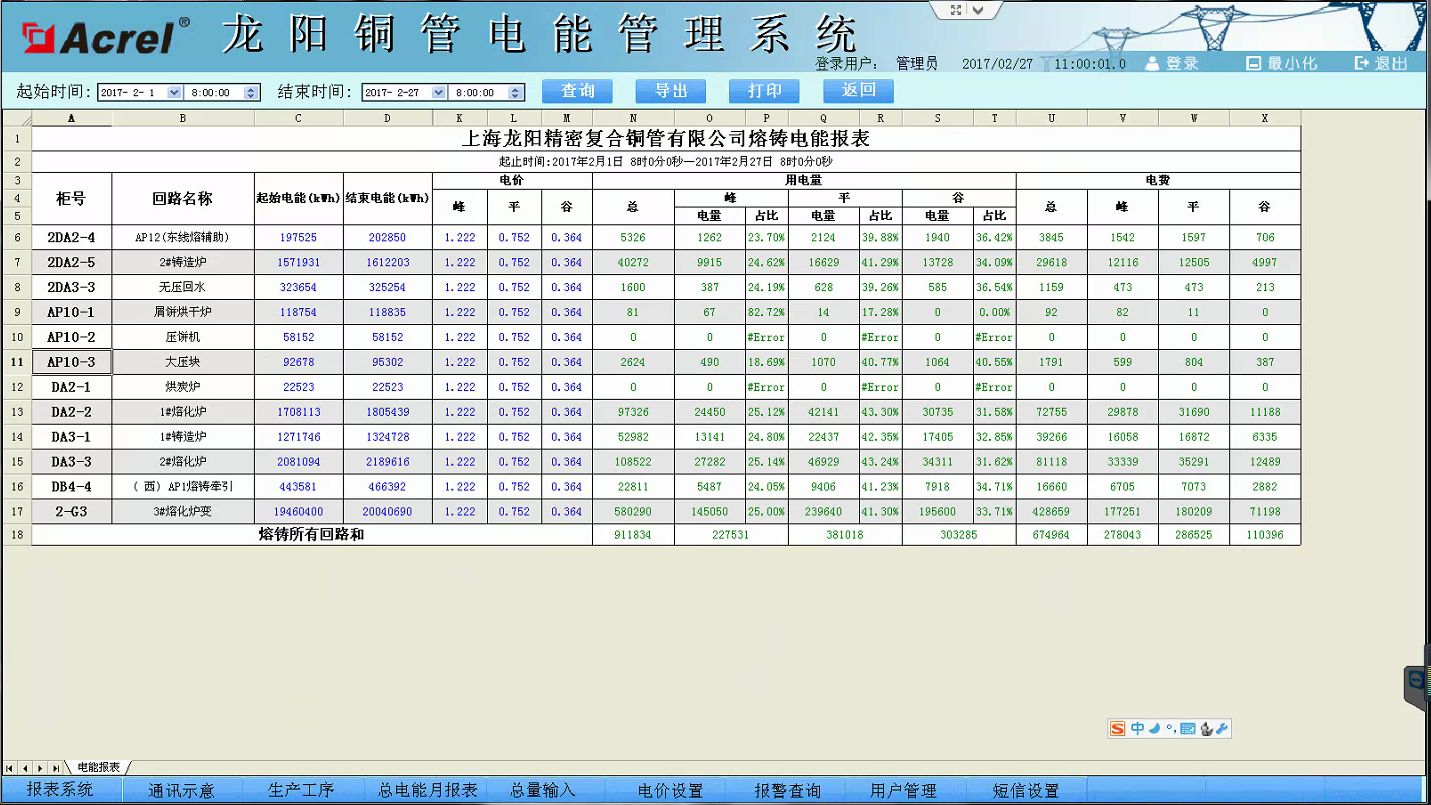Click the fullscreen icon on top pull-down tab

click(x=956, y=10)
